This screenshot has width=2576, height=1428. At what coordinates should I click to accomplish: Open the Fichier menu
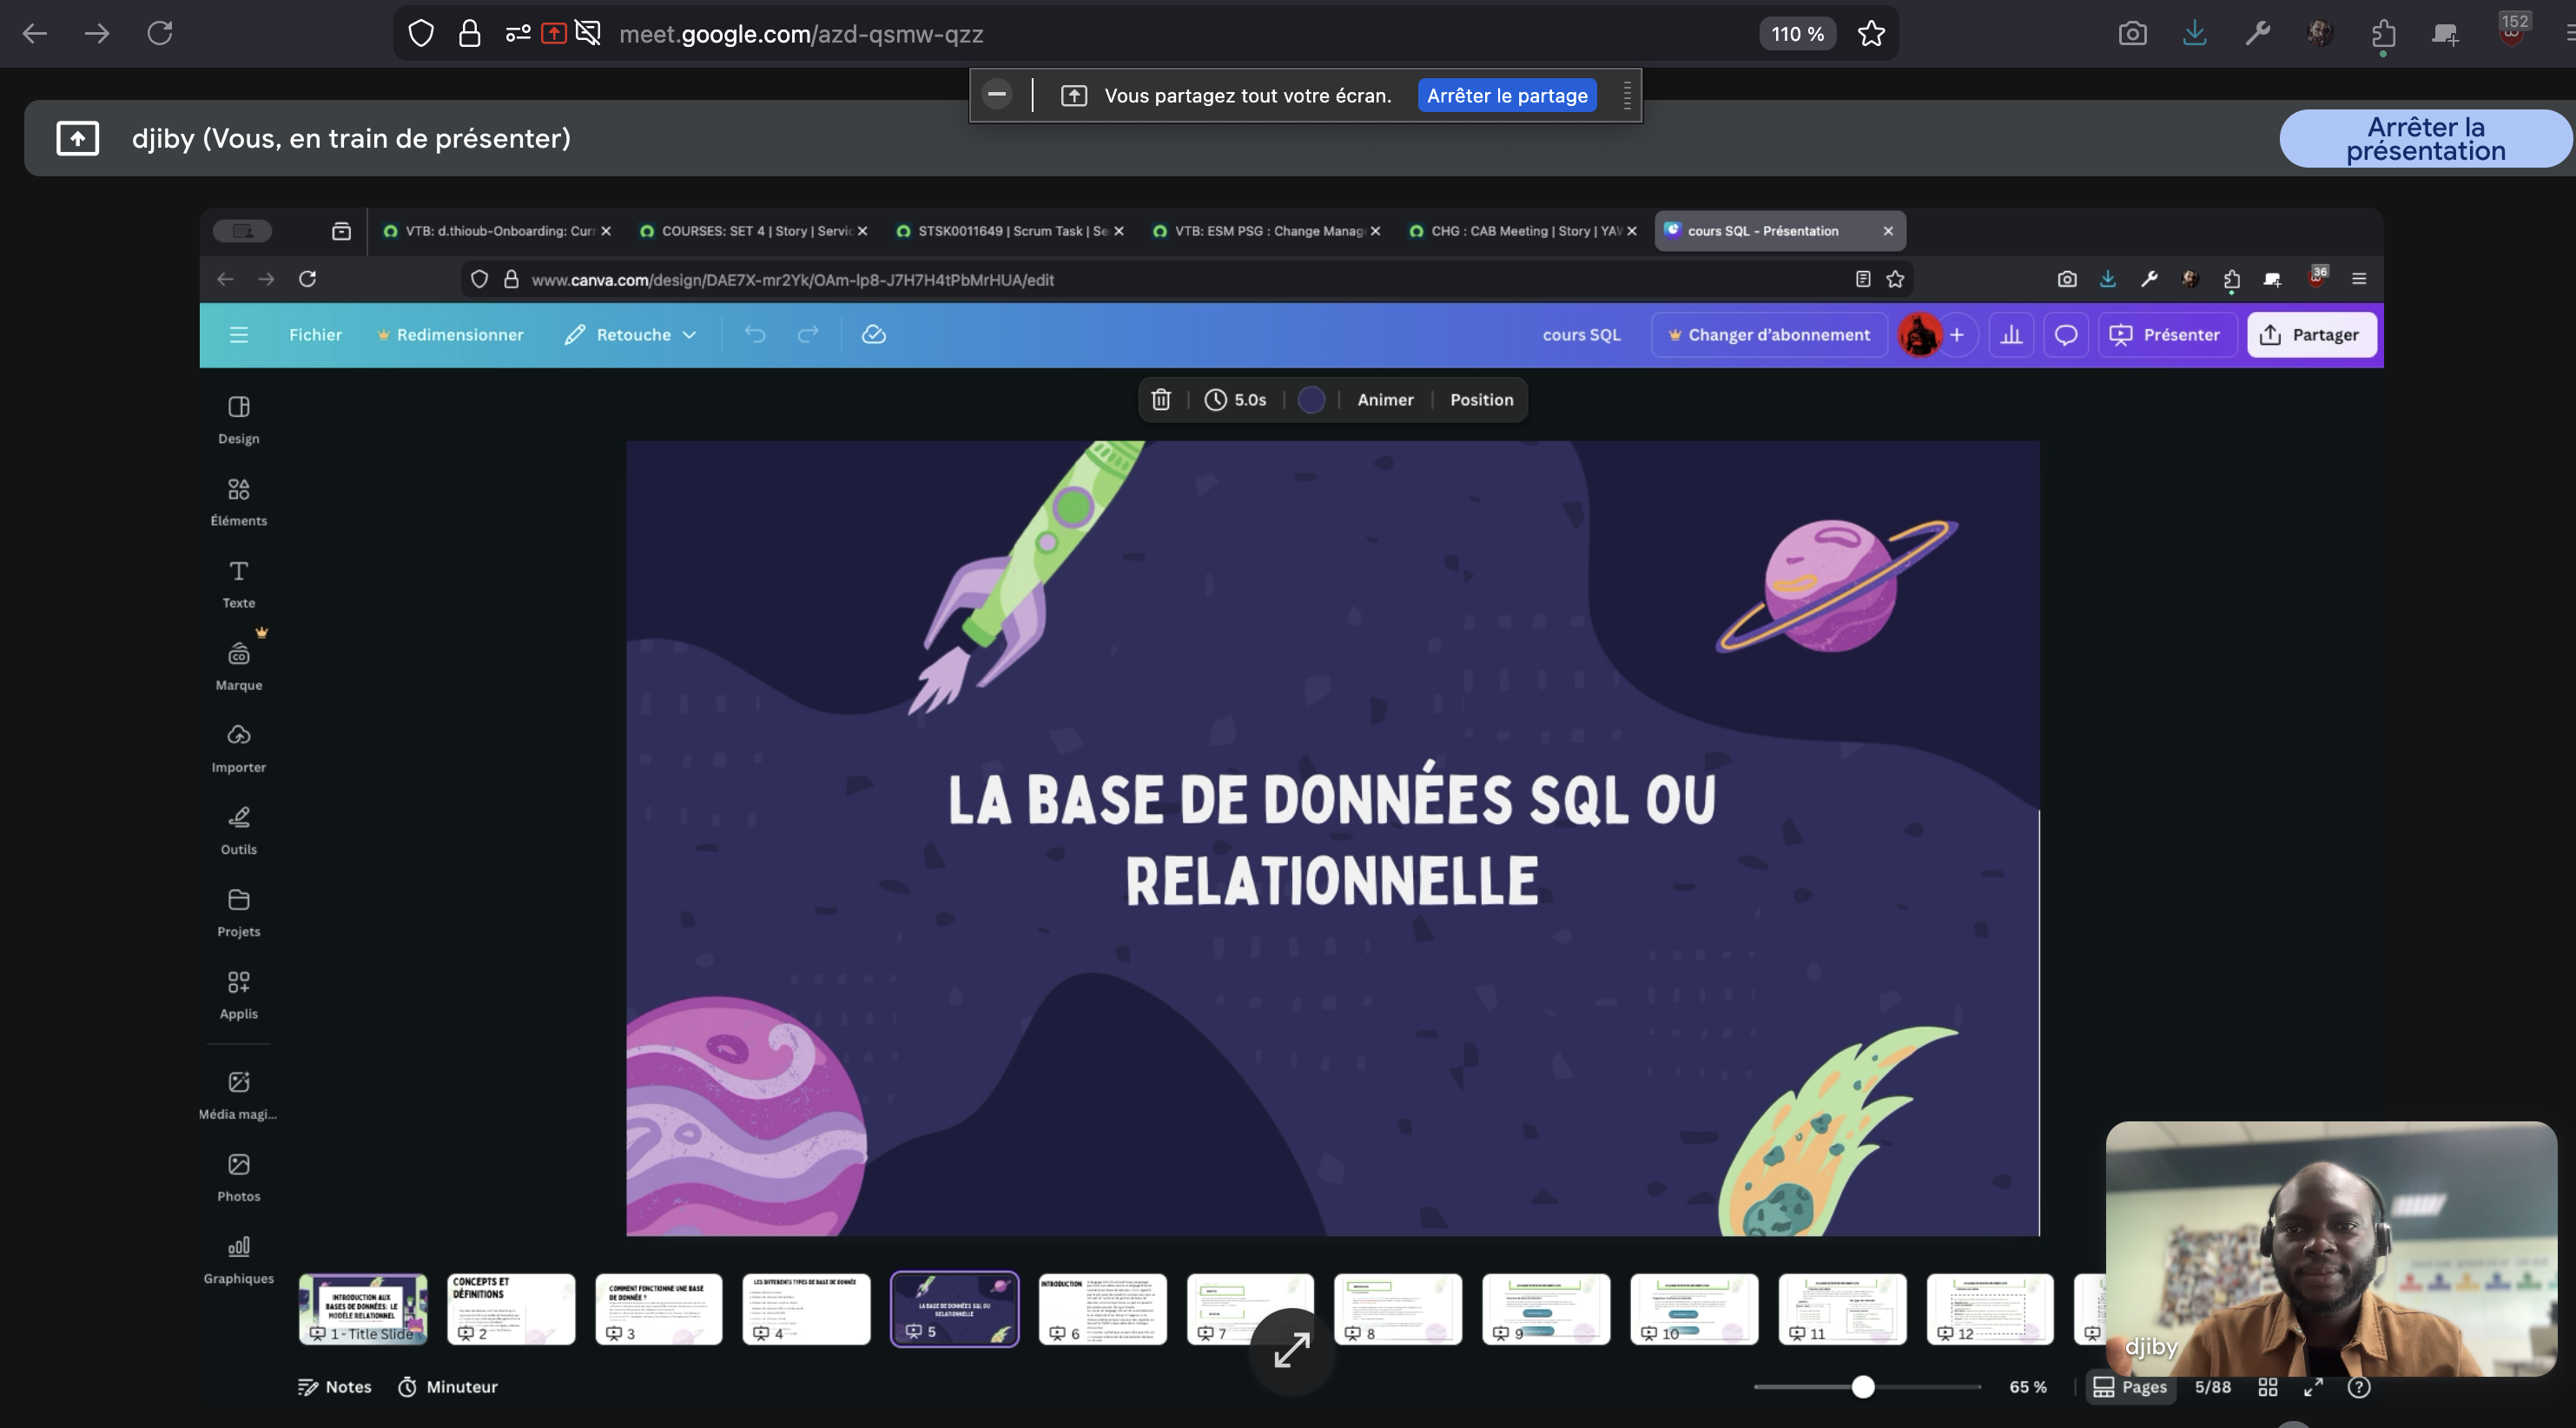315,335
